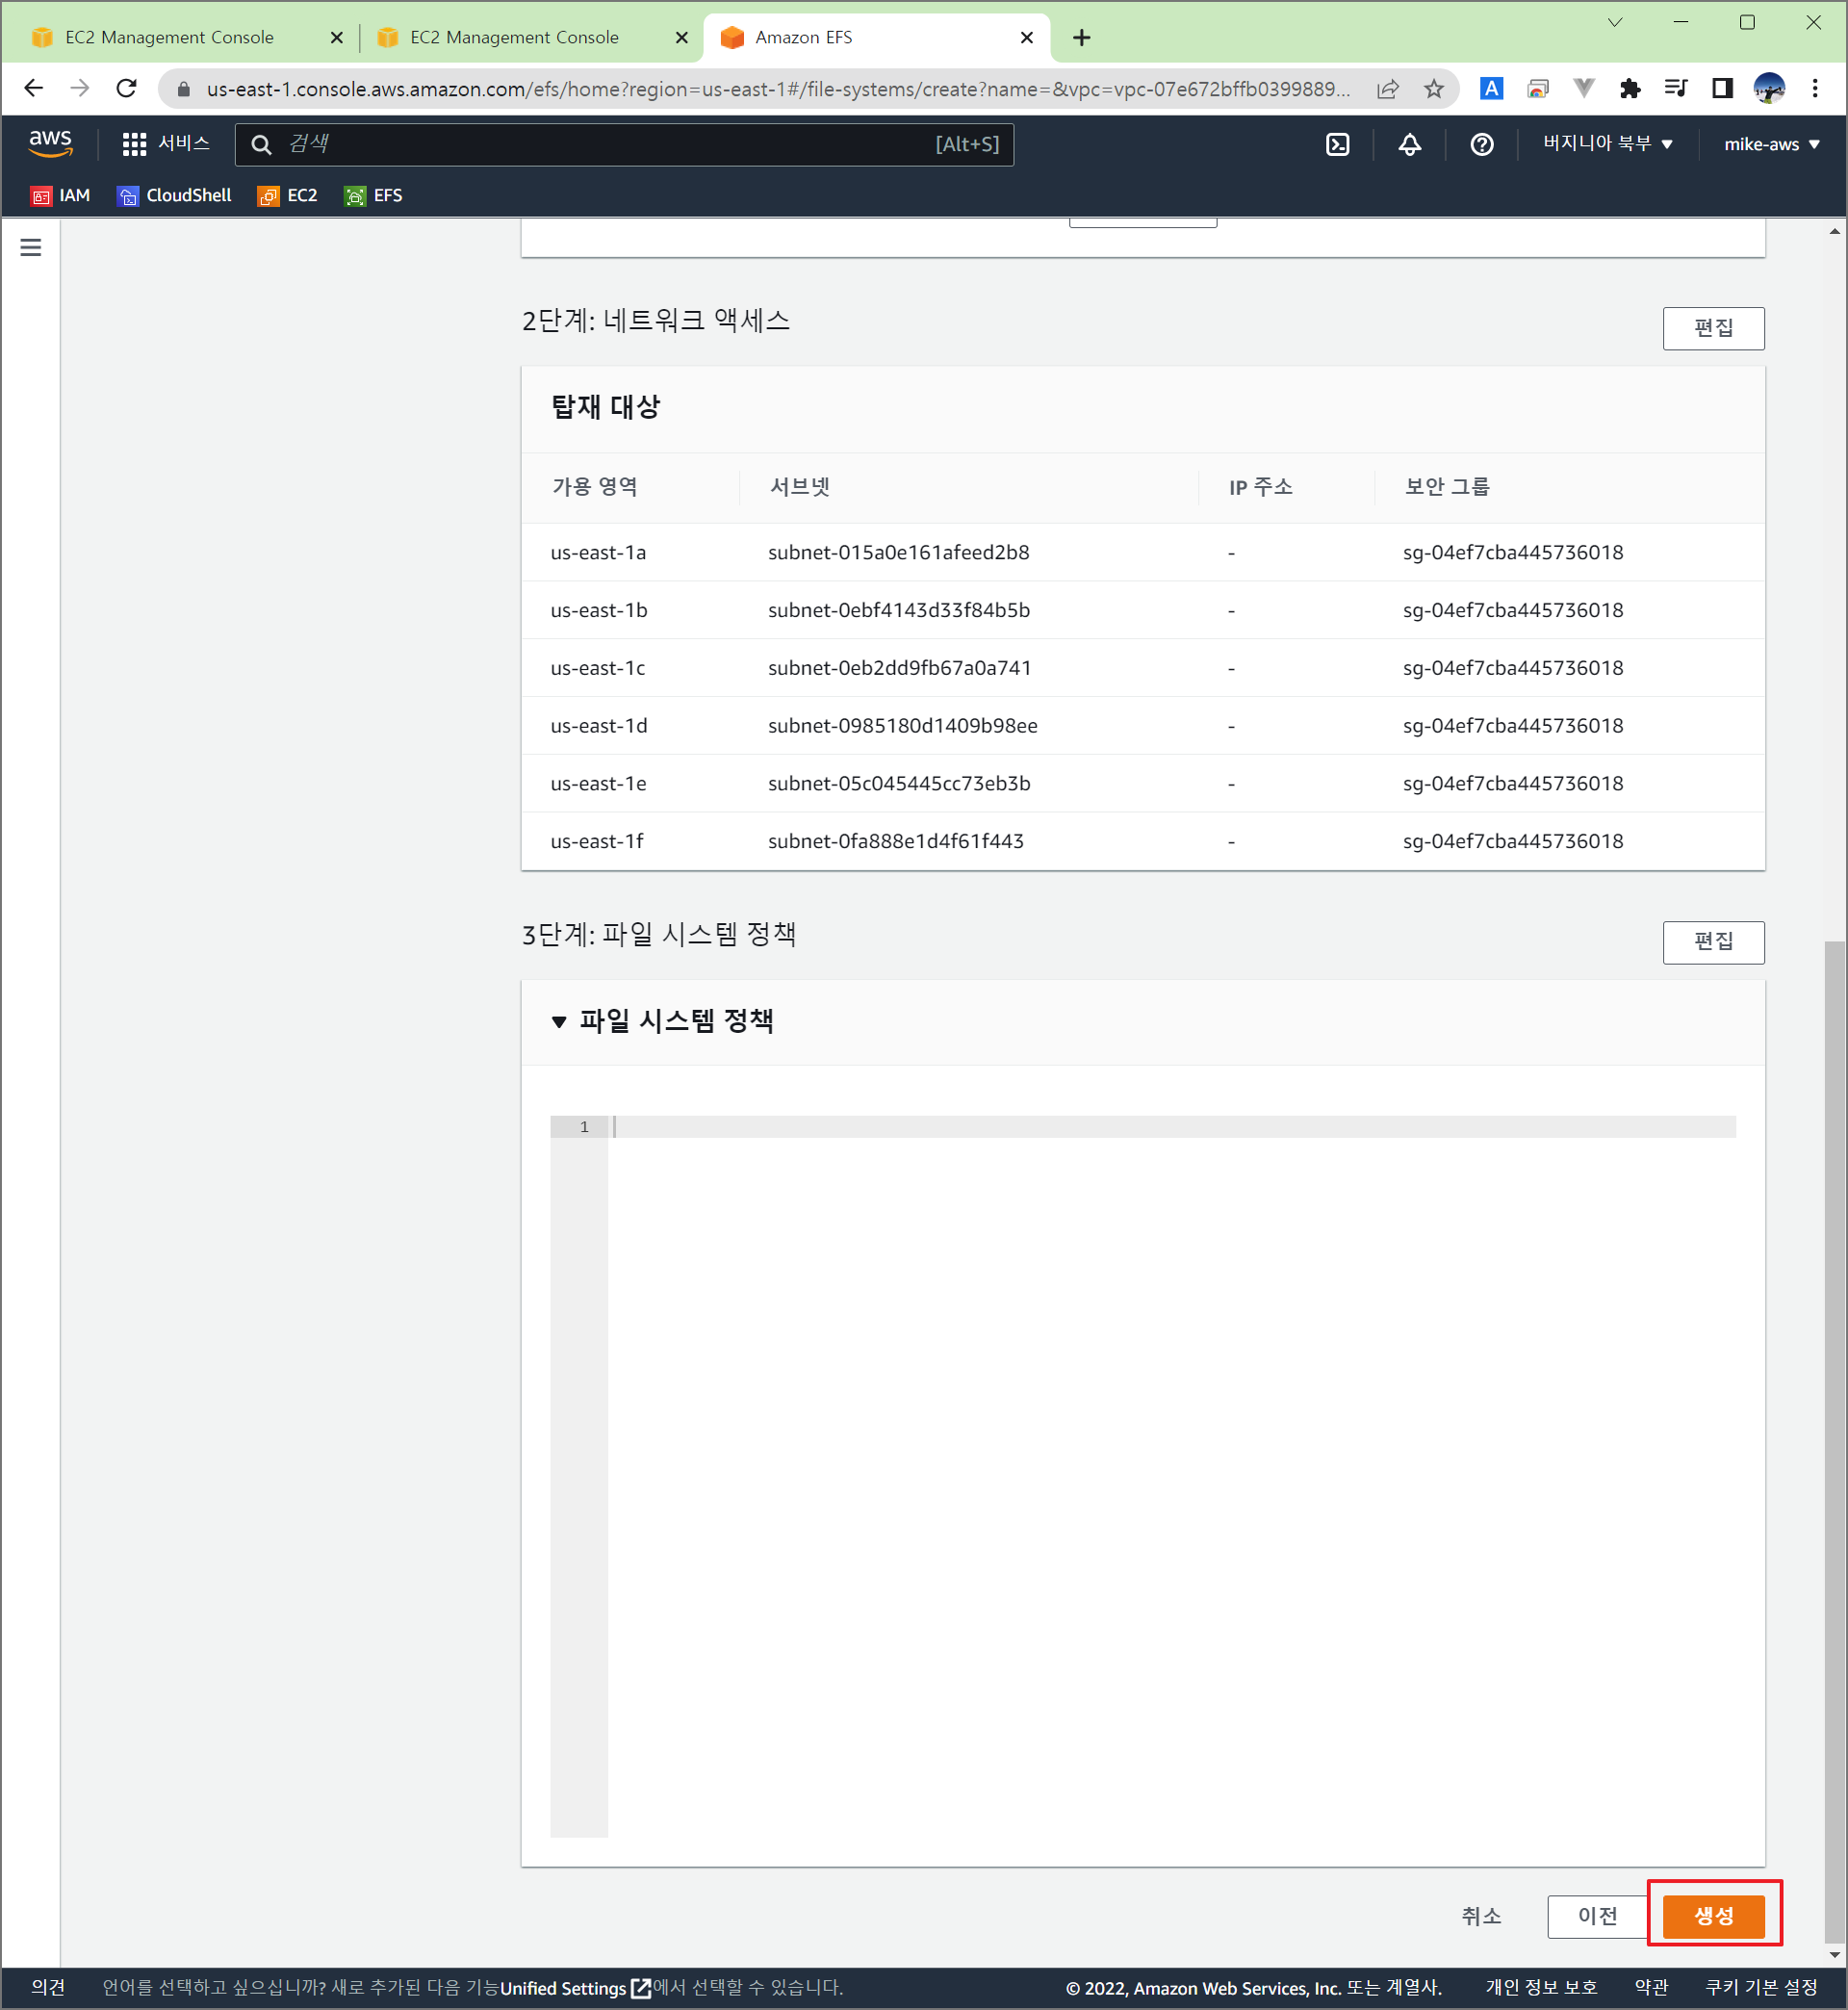
Task: Open the services grid menu icon
Action: [x=134, y=144]
